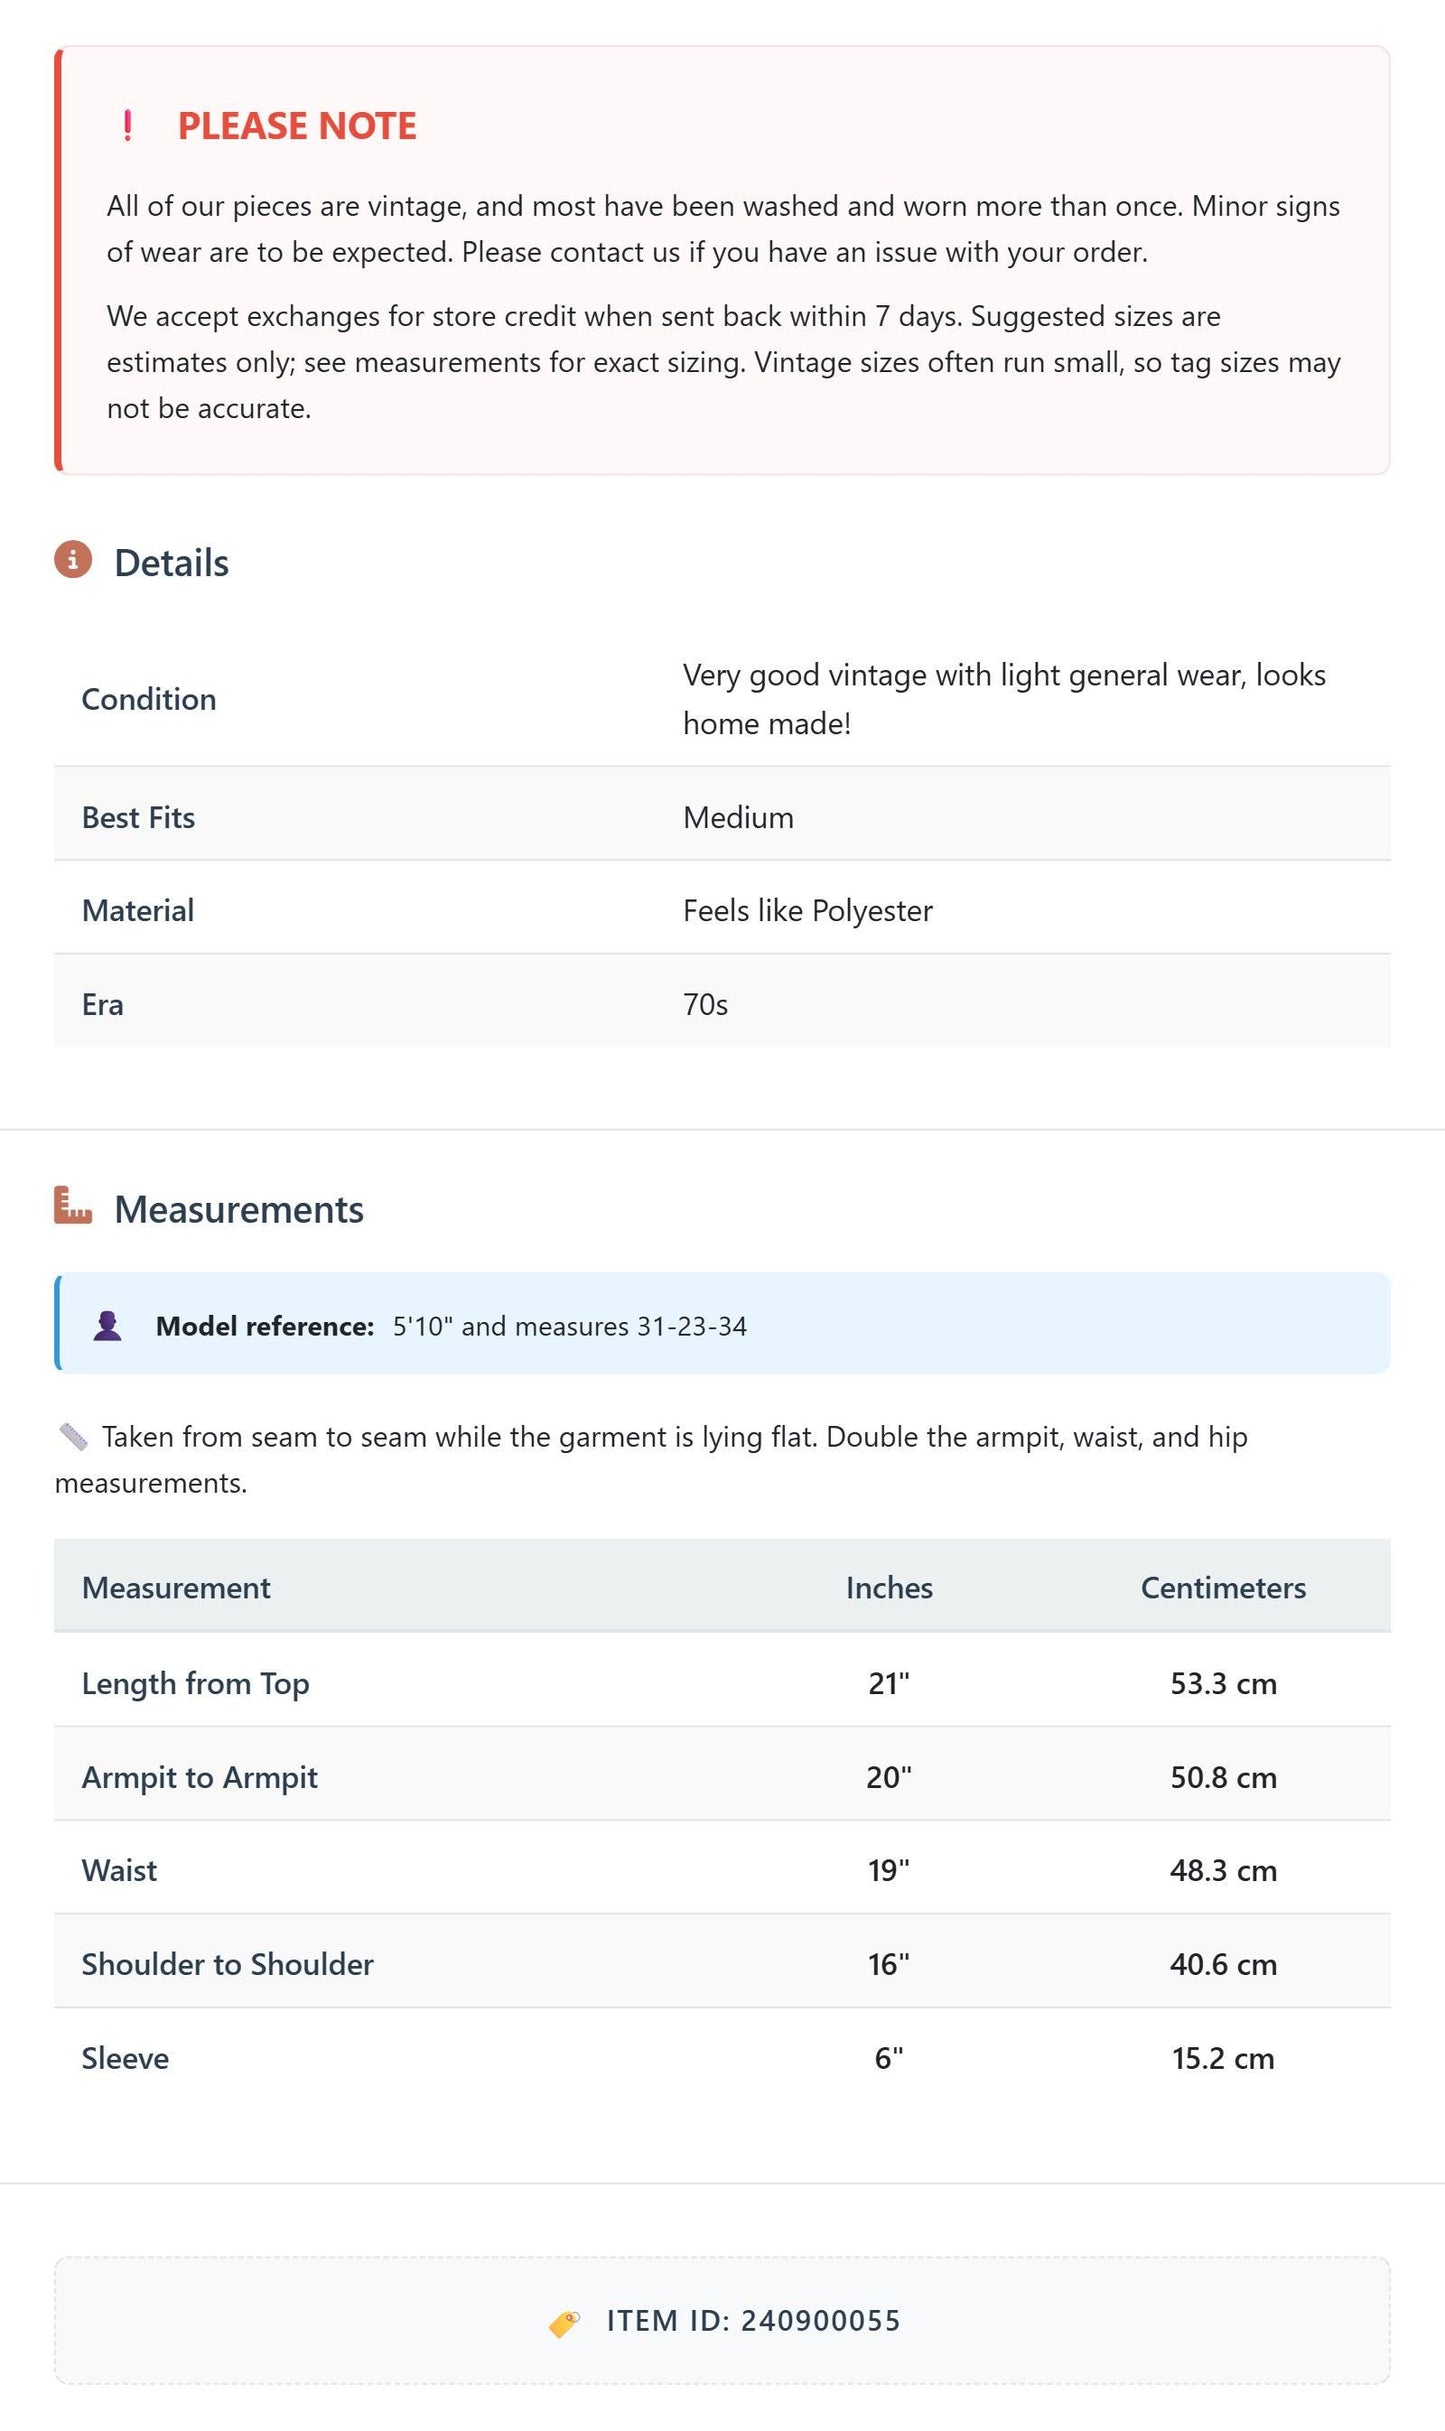Click the yellow tag icon beside Item ID
1445x2431 pixels.
point(564,2322)
